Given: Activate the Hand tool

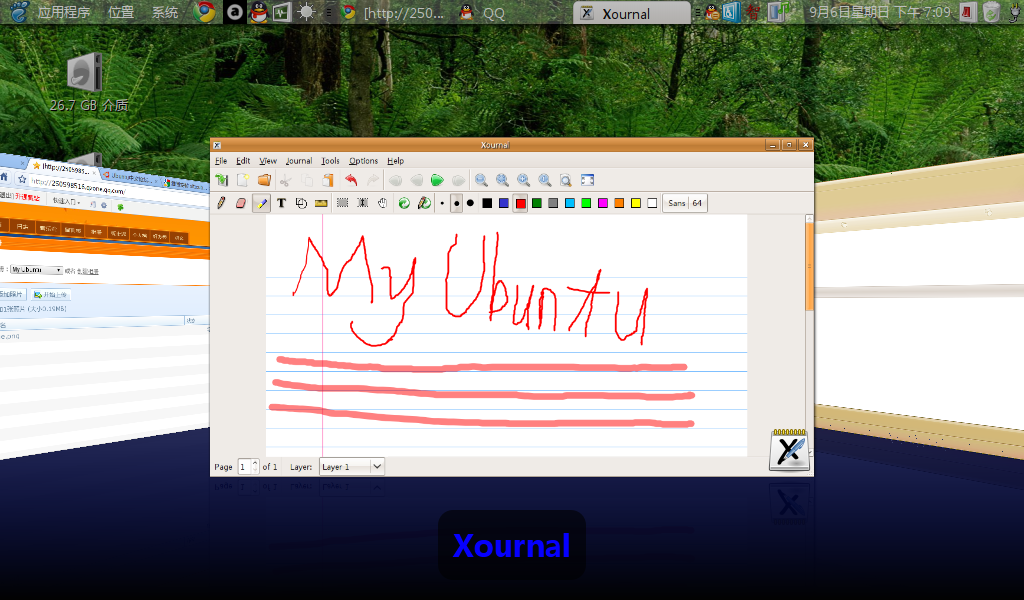Looking at the screenshot, I should pos(382,203).
